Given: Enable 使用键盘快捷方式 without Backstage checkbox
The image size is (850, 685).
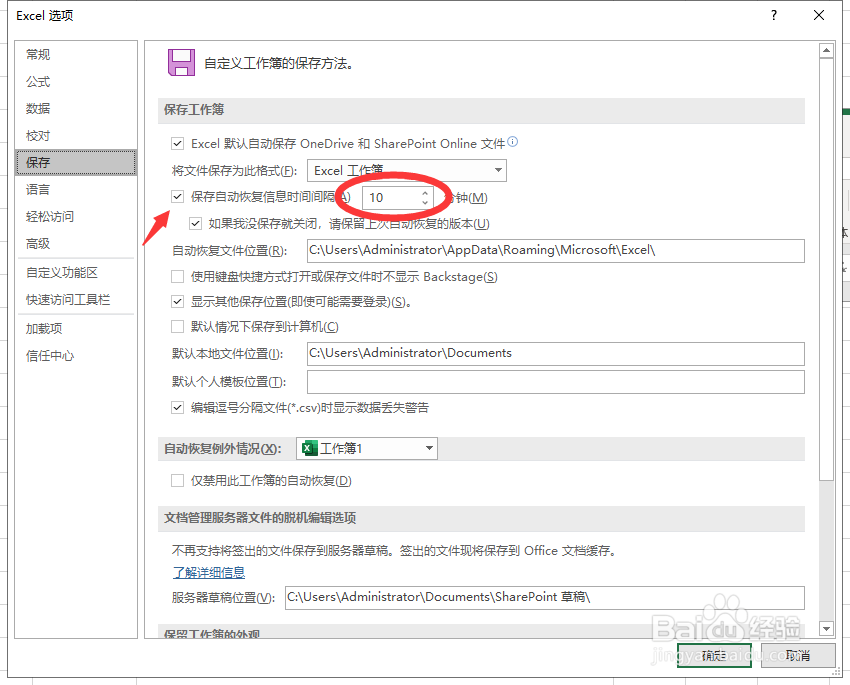Looking at the screenshot, I should (177, 276).
